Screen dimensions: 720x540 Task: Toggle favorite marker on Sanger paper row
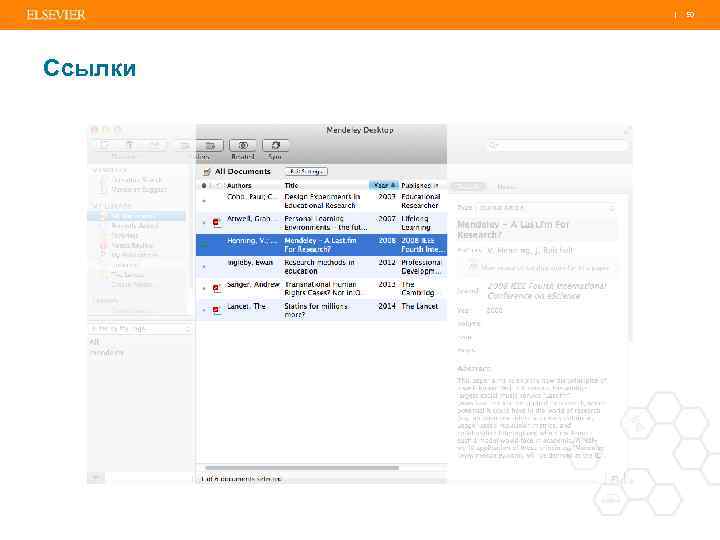pyautogui.click(x=204, y=288)
